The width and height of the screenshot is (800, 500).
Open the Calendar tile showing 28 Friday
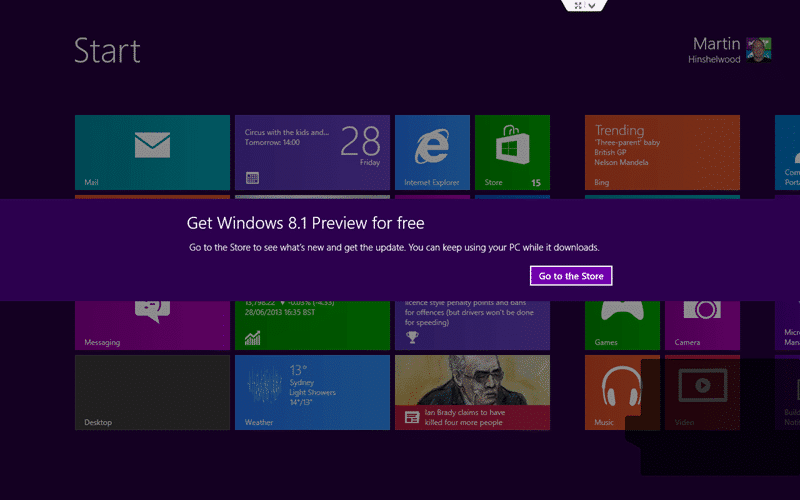312,153
